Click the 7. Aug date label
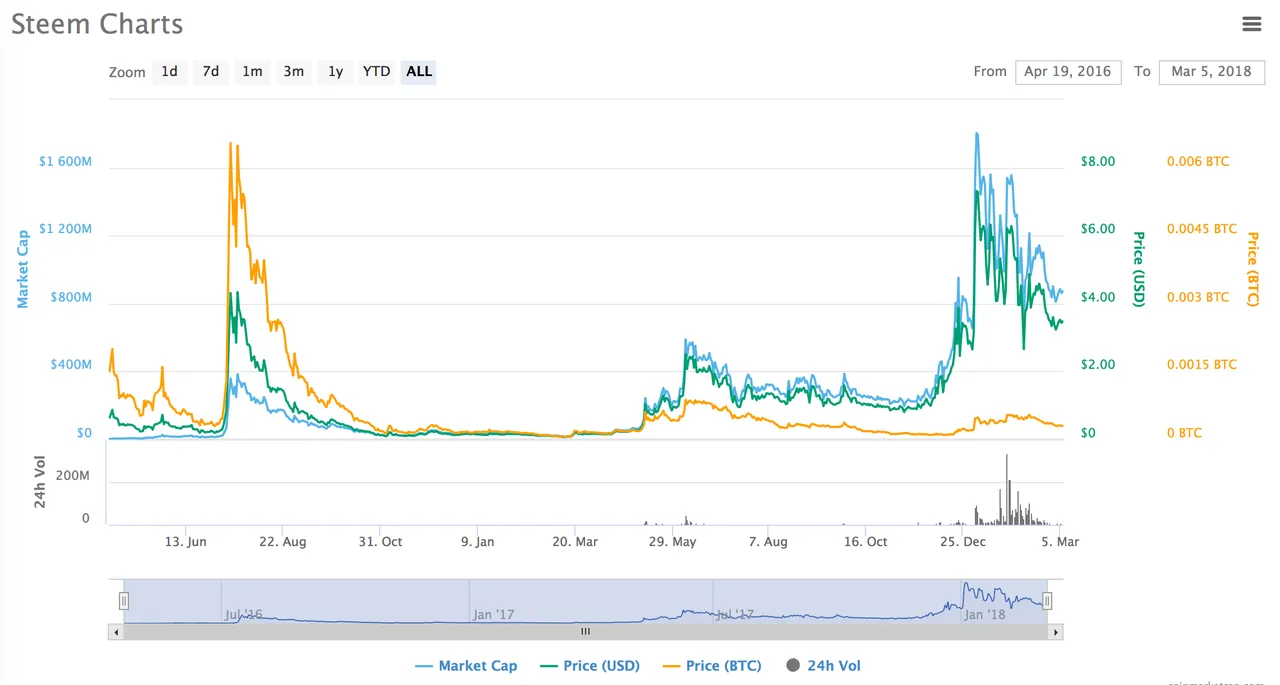The height and width of the screenshot is (685, 1280). click(x=768, y=542)
